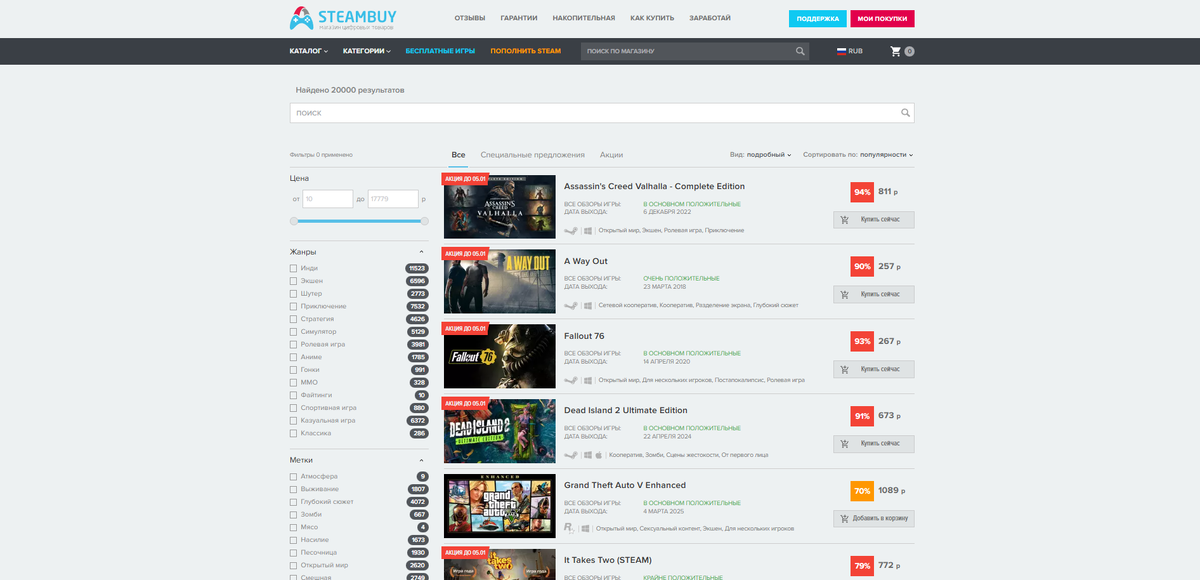Open the RUB currency selector
Image resolution: width=1200 pixels, height=580 pixels.
point(850,51)
